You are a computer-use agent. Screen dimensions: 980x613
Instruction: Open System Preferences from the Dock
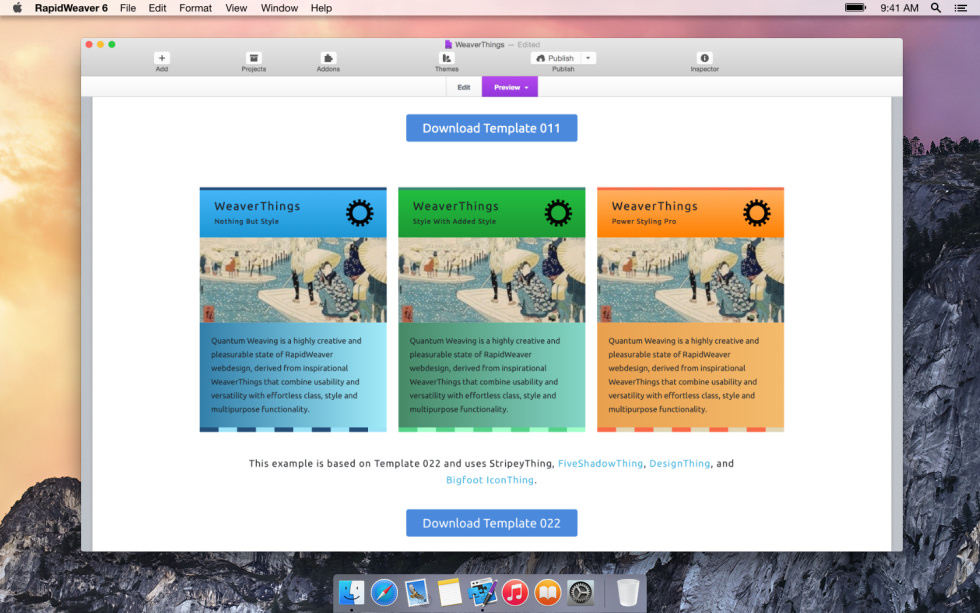[x=580, y=592]
